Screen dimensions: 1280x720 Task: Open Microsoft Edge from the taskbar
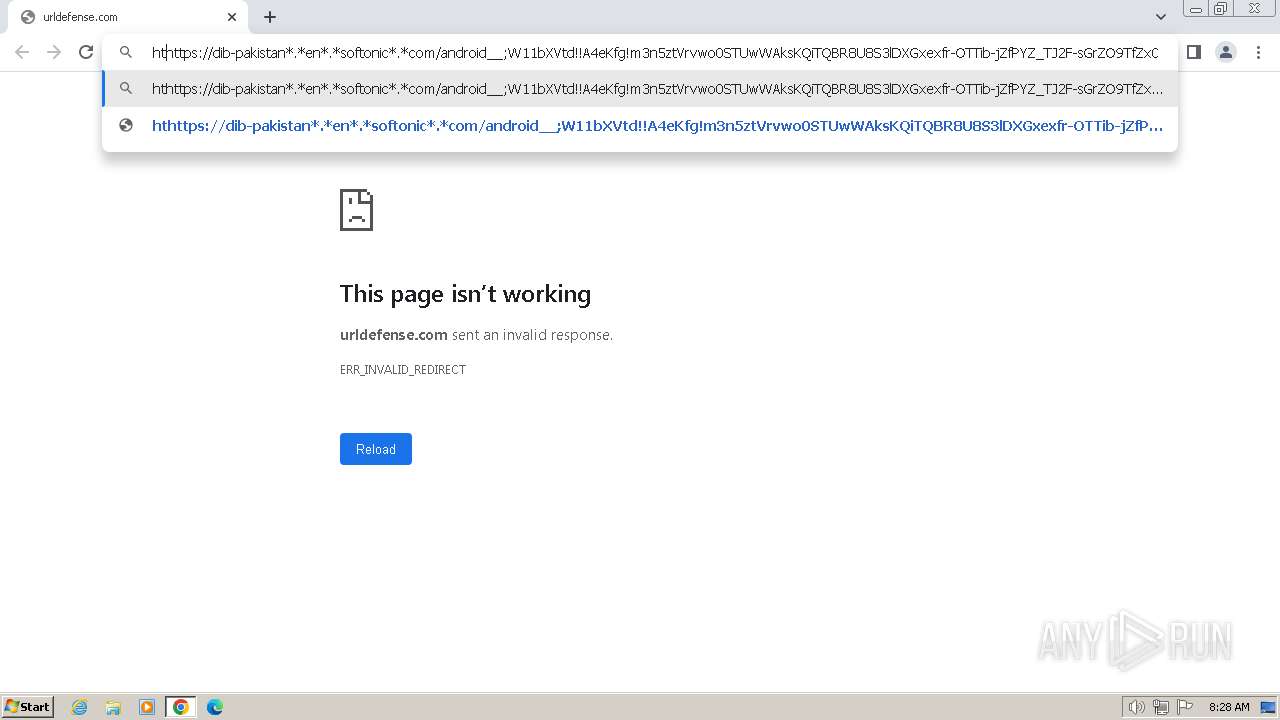coord(215,707)
